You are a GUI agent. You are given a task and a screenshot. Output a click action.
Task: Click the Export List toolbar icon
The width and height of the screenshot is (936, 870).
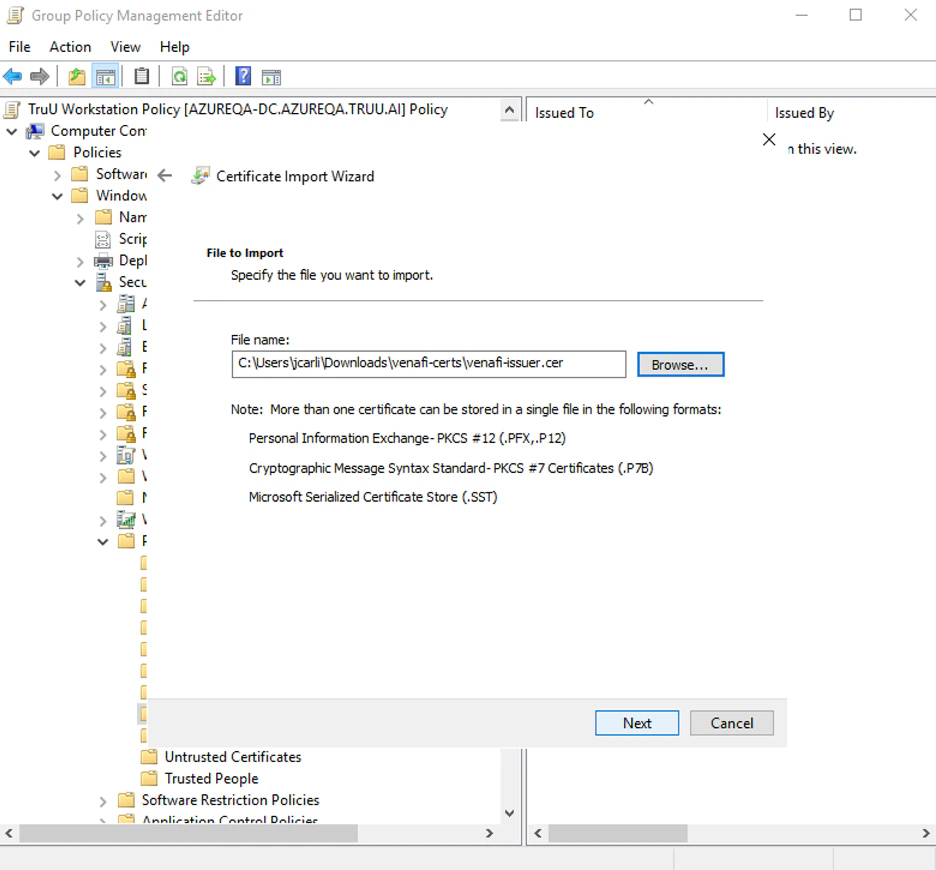coord(207,76)
